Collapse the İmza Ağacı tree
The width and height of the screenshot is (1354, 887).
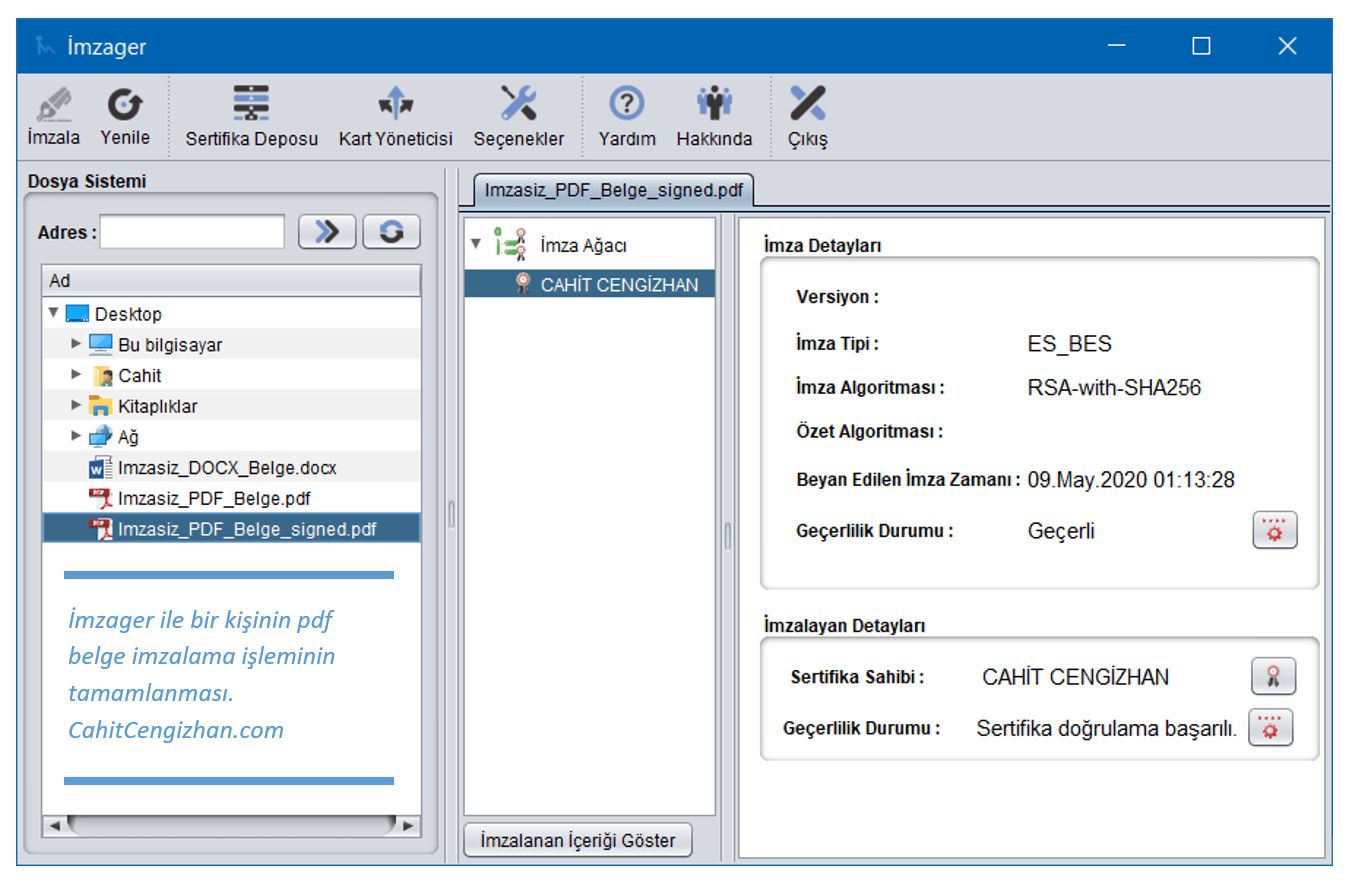click(476, 245)
